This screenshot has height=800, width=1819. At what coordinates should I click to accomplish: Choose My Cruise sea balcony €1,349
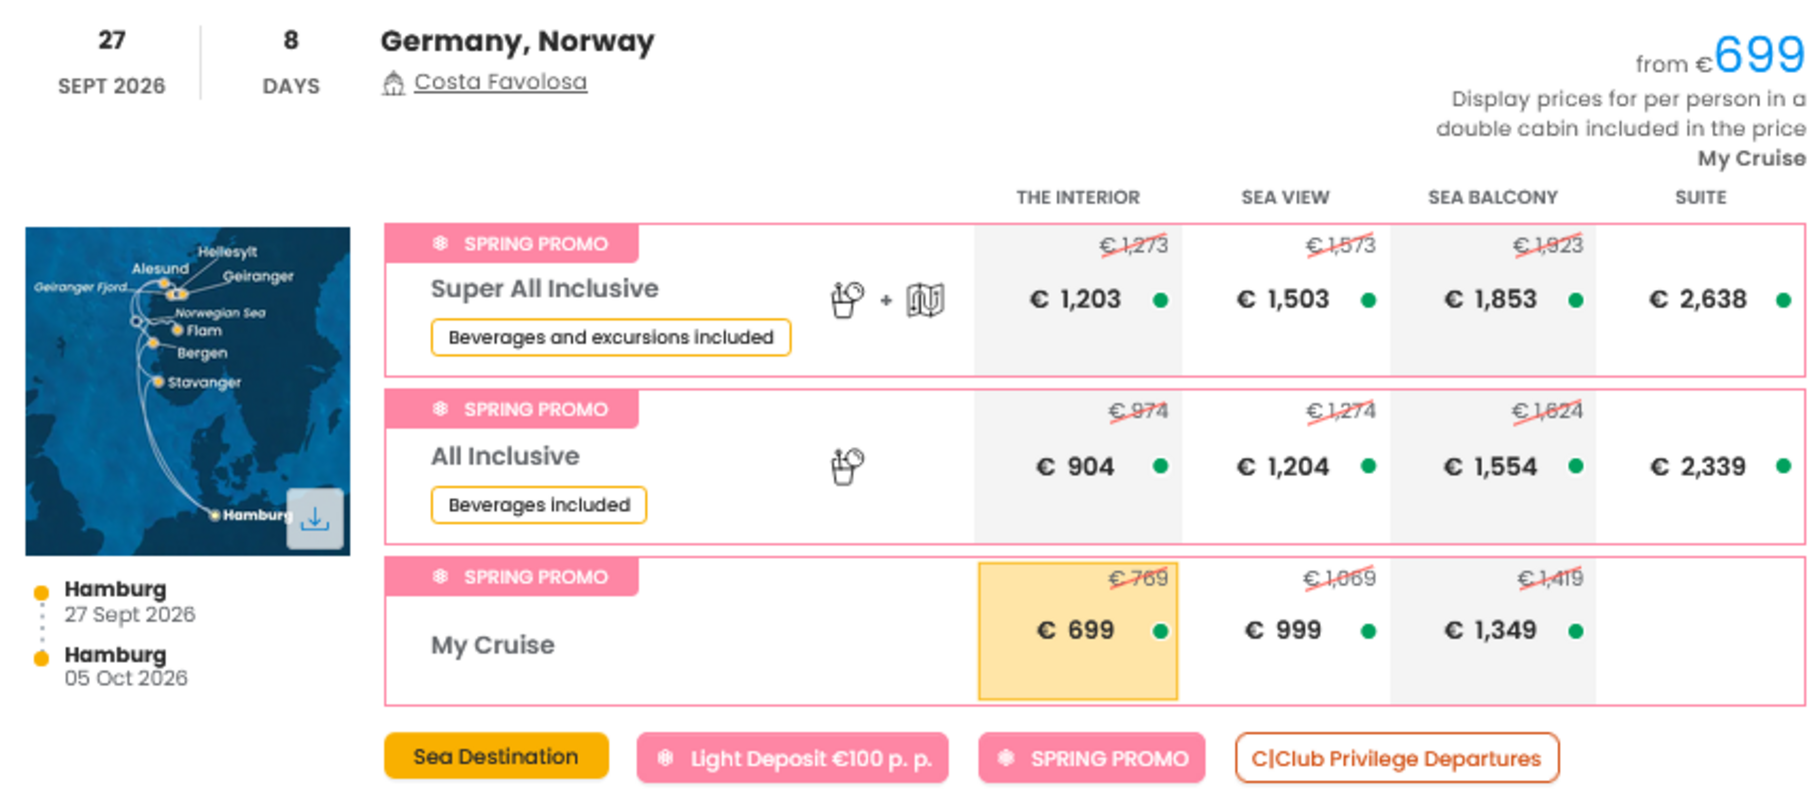click(x=1491, y=631)
